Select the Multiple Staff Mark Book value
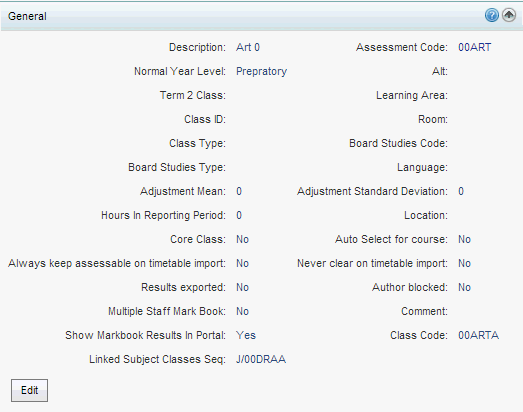 click(x=242, y=311)
